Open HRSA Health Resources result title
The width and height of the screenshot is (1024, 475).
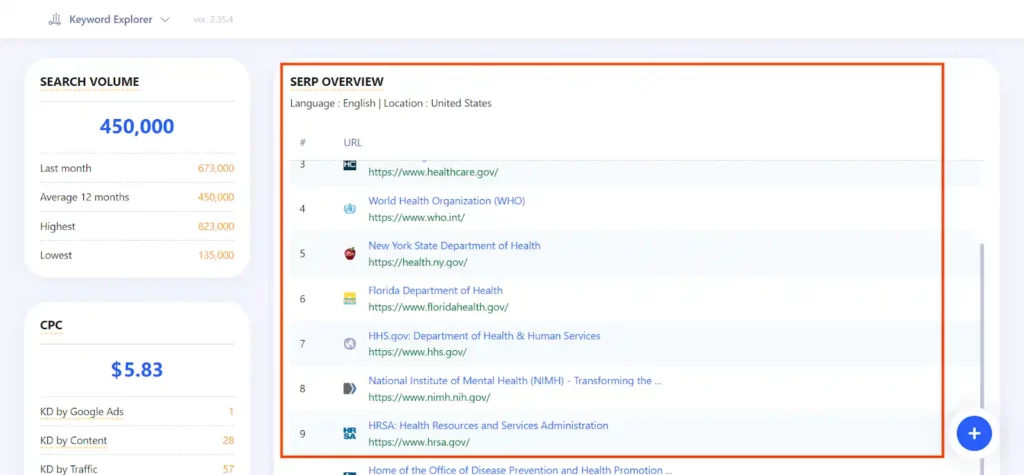coord(488,425)
